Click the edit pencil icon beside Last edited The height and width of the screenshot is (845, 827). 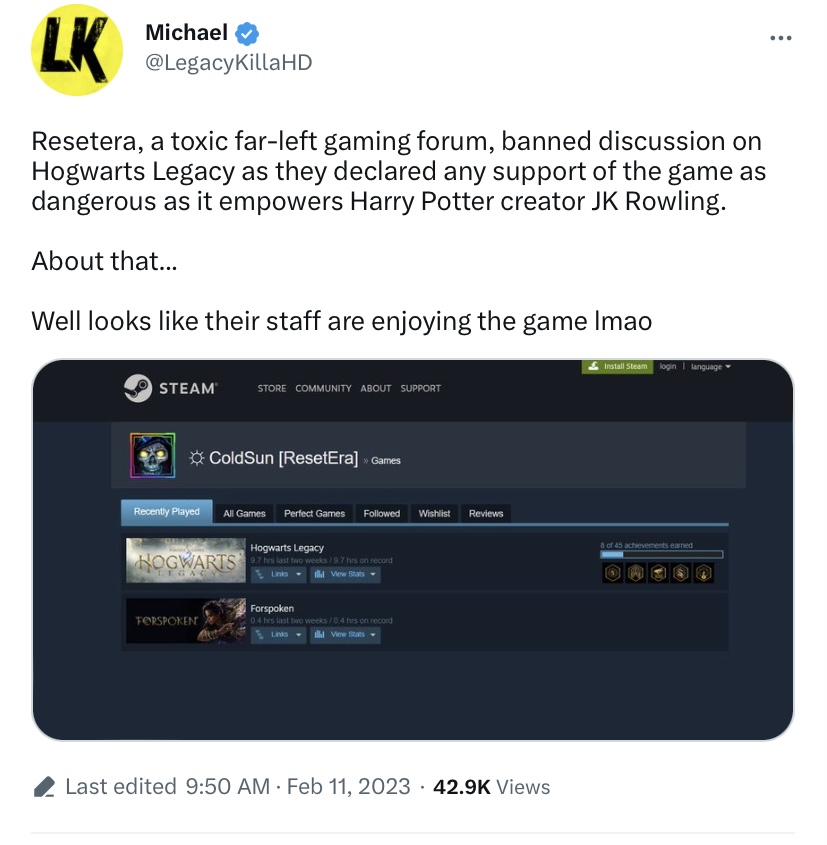click(x=44, y=787)
